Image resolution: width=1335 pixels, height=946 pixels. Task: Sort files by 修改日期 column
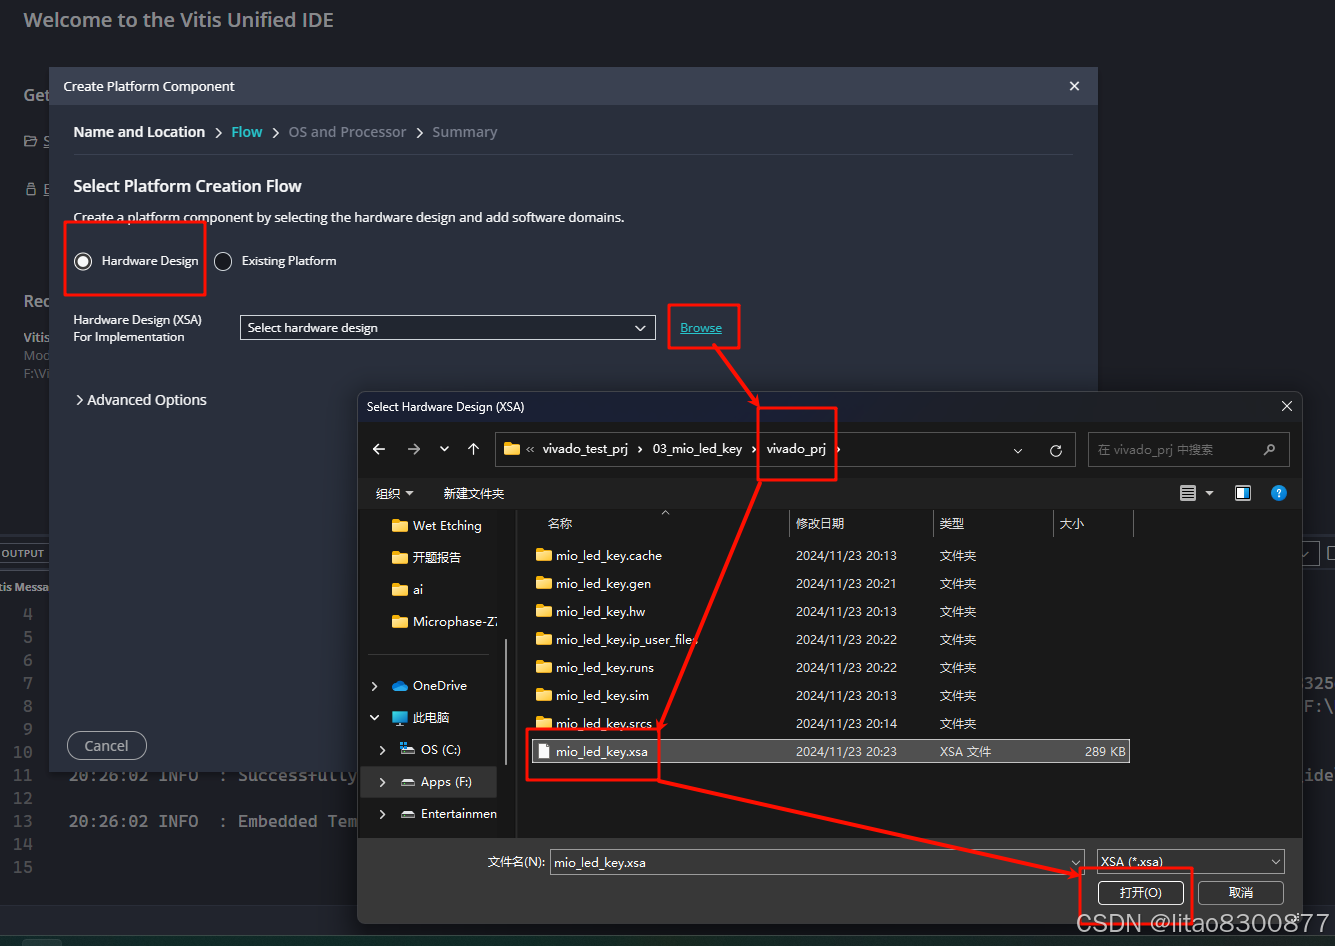pos(820,523)
